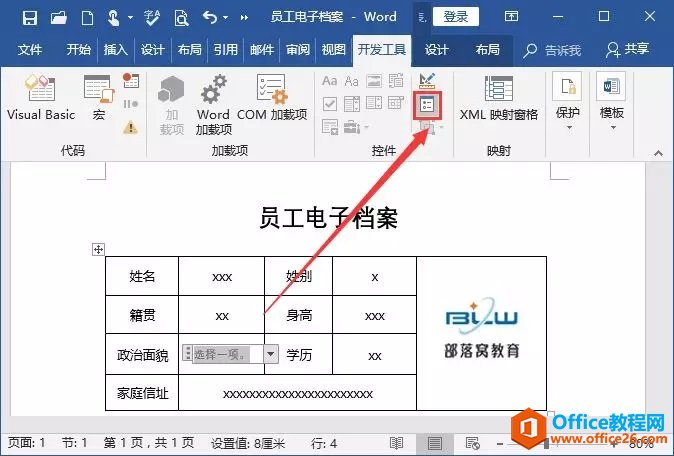Viewport: 674px width, 456px height.
Task: Switch to the 审阅 Review tab
Action: (298, 50)
